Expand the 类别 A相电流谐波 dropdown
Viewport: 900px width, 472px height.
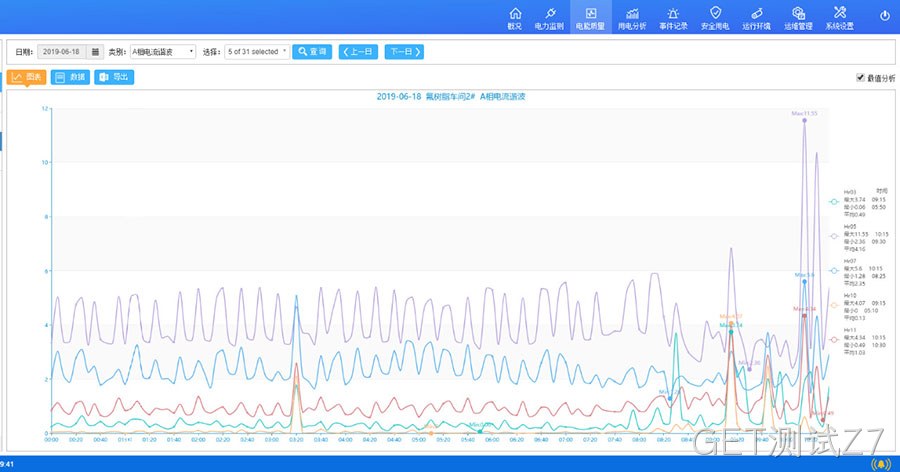(163, 52)
